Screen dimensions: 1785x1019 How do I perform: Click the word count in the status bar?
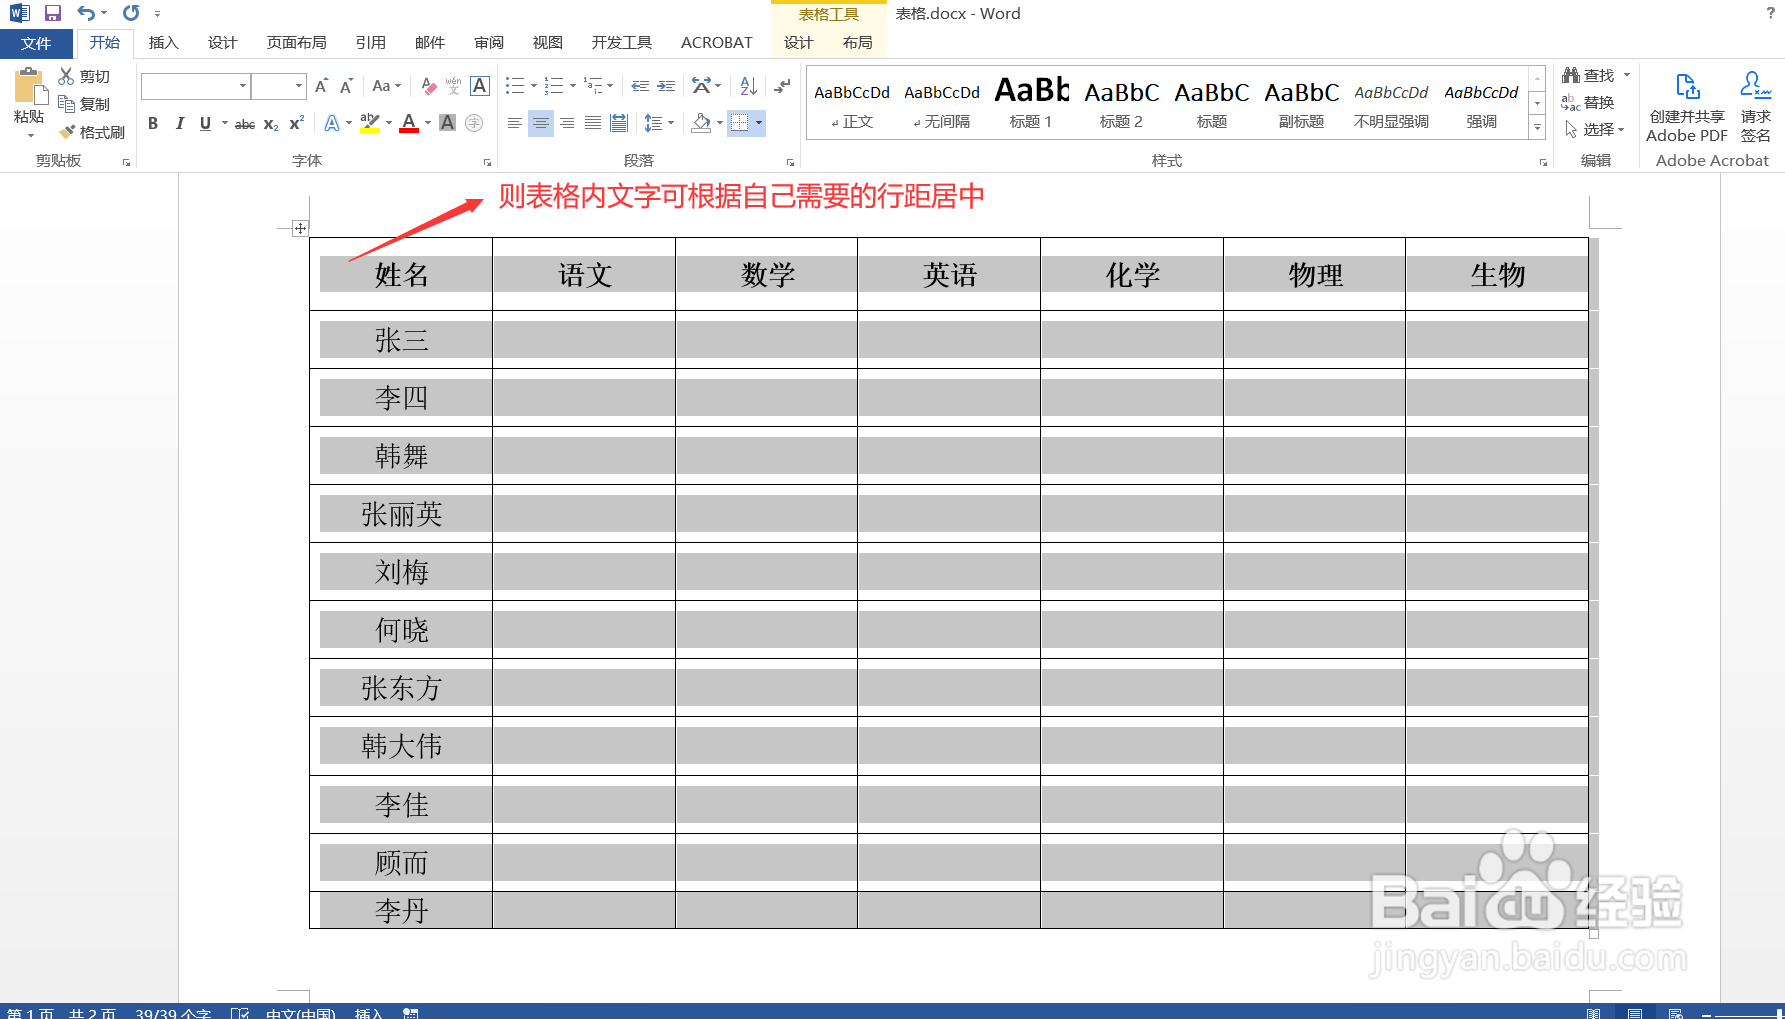pos(172,1012)
